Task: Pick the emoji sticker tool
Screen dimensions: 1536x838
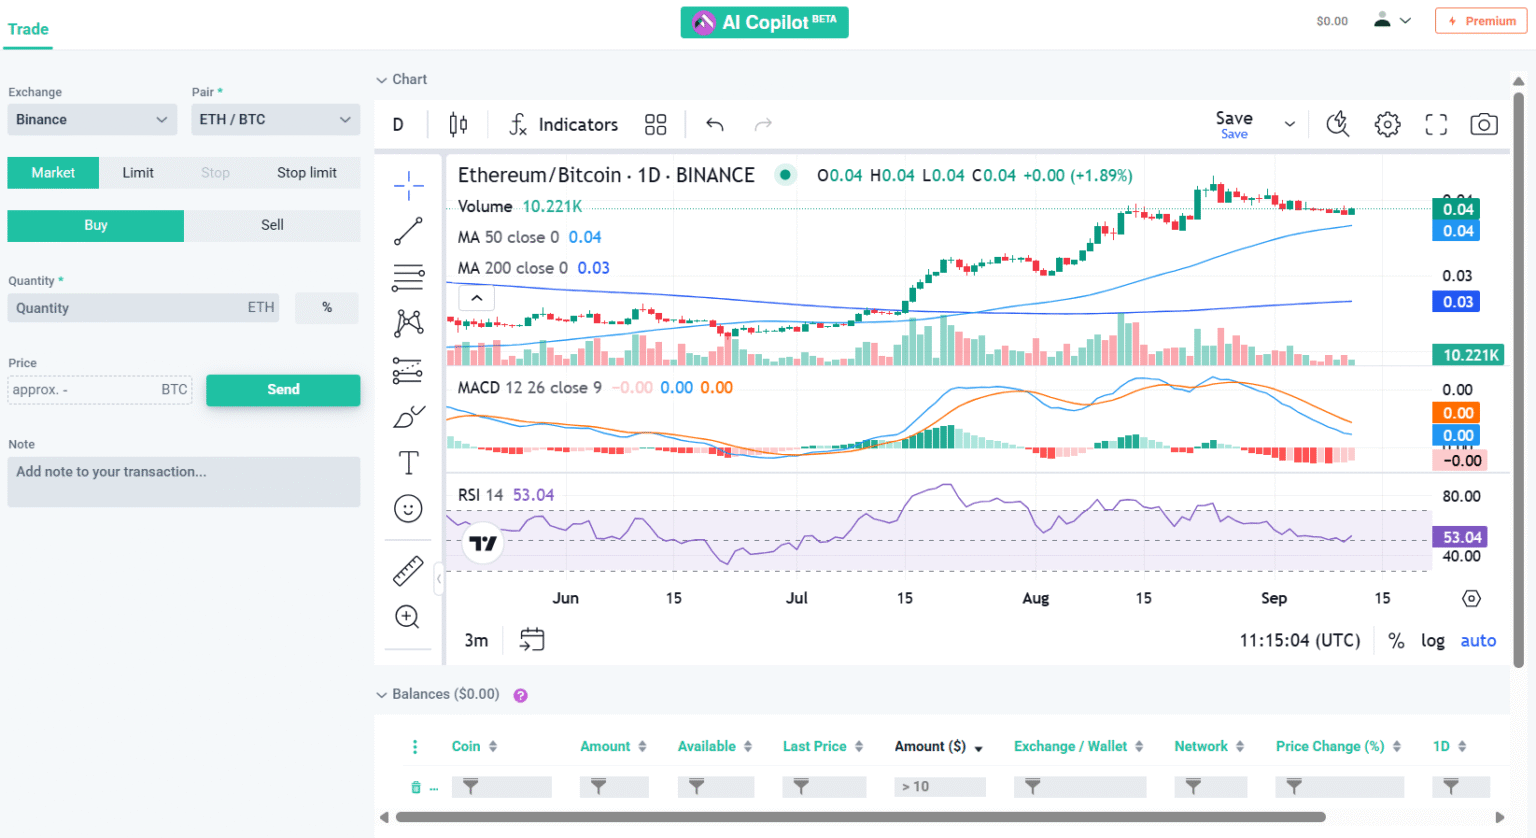Action: coord(408,508)
